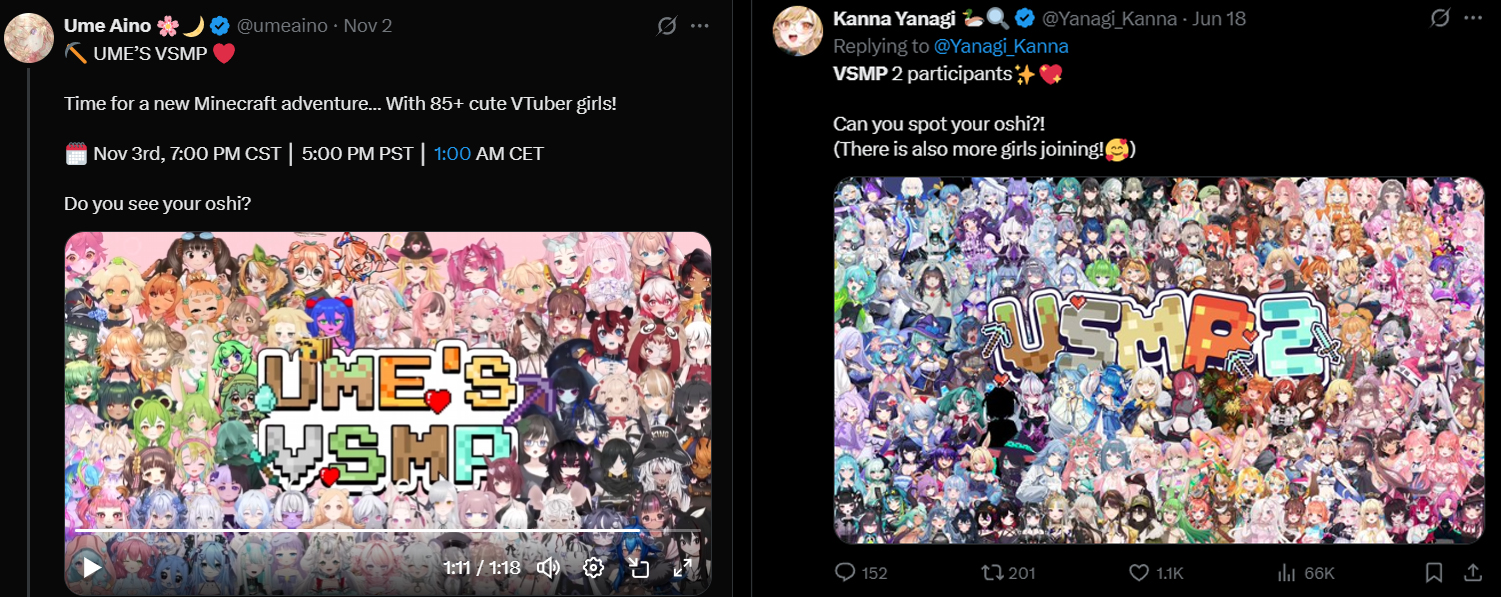Like Kanna Yanagi's post

[1156, 573]
